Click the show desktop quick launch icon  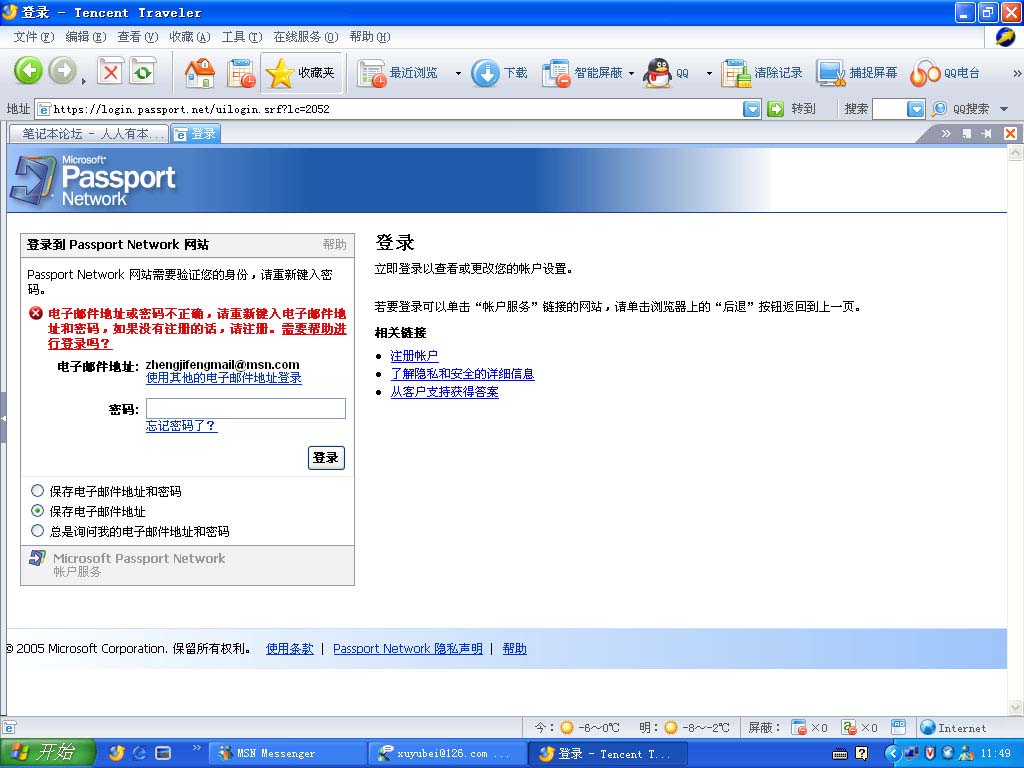(163, 753)
